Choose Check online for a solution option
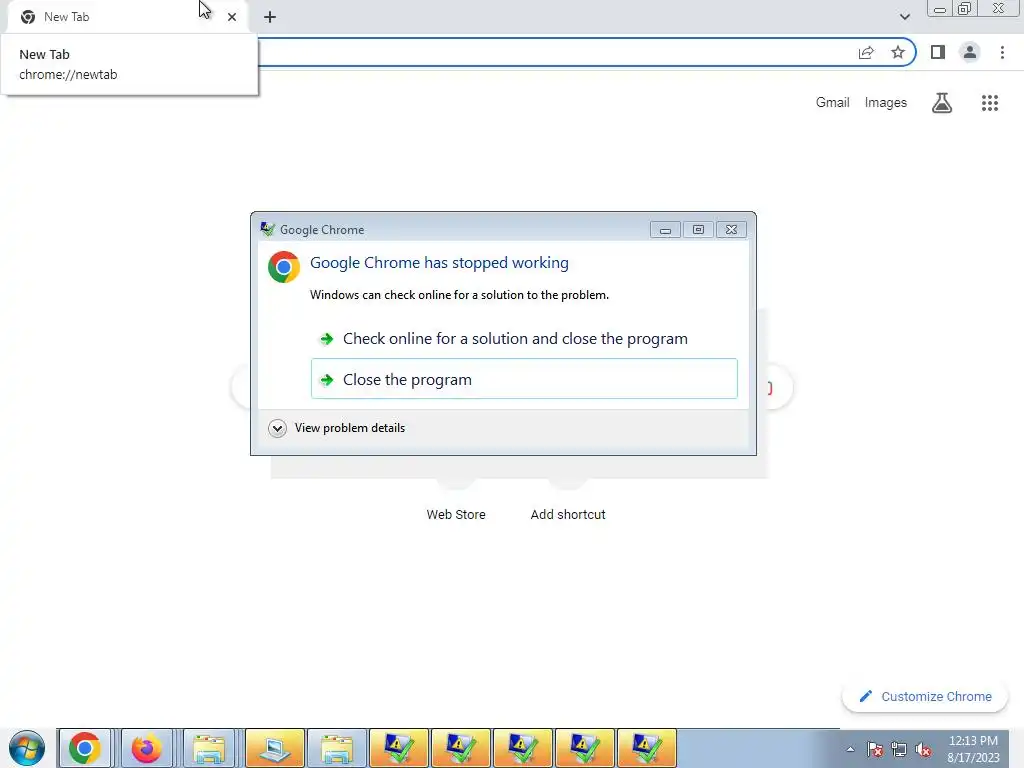 [x=524, y=338]
